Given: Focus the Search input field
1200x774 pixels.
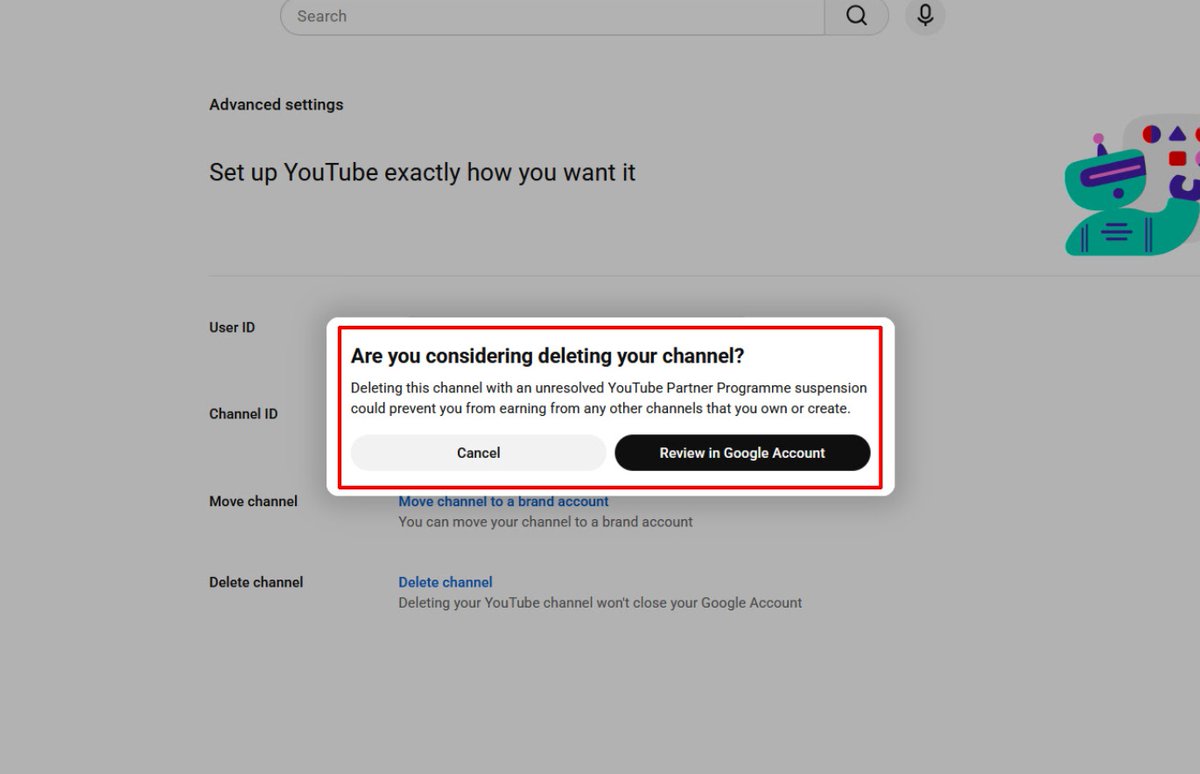Looking at the screenshot, I should coord(552,16).
